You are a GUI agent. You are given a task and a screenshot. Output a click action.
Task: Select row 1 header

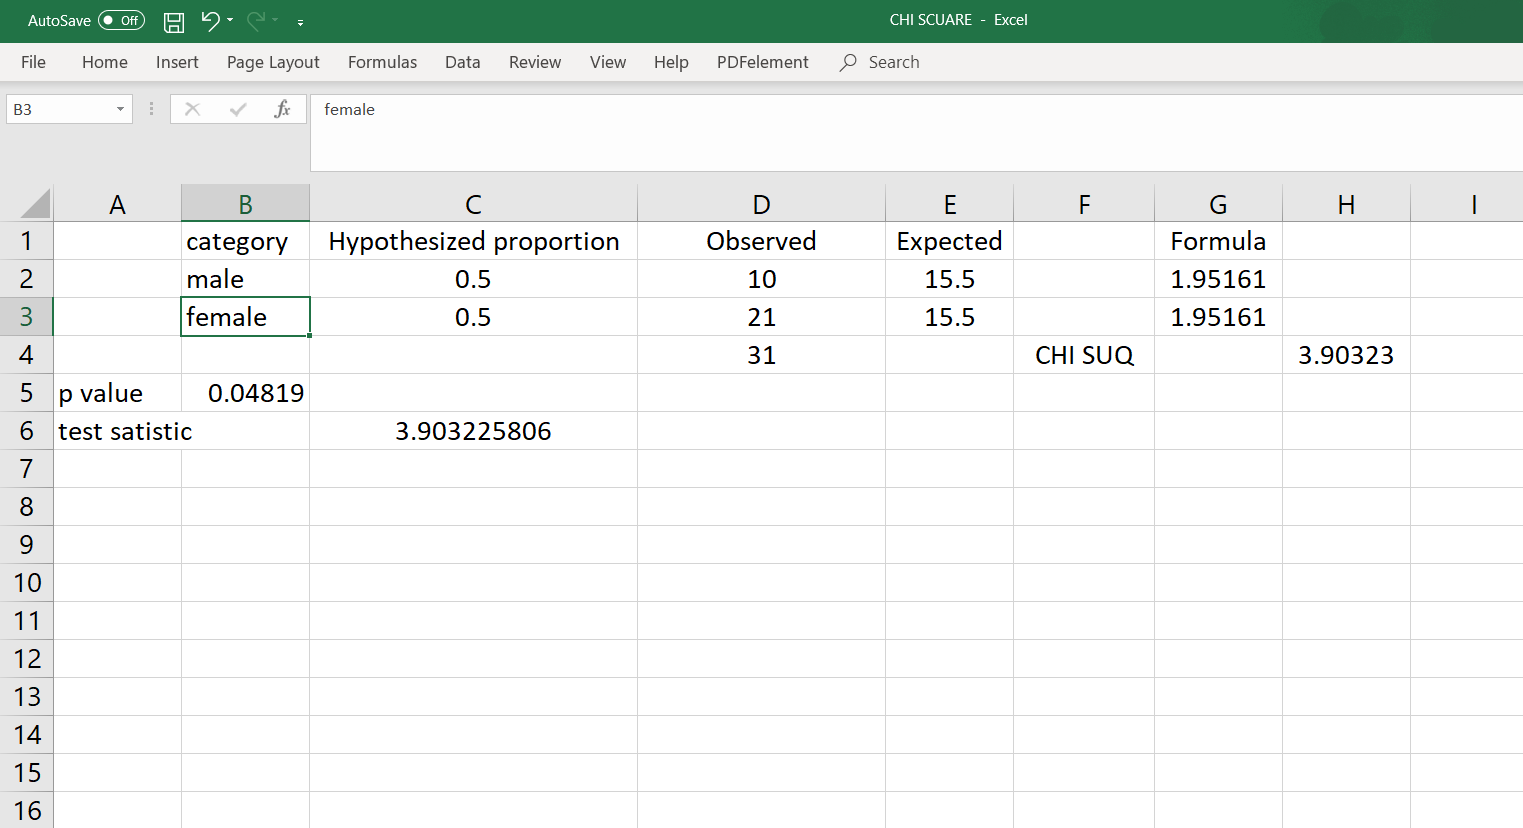click(26, 241)
